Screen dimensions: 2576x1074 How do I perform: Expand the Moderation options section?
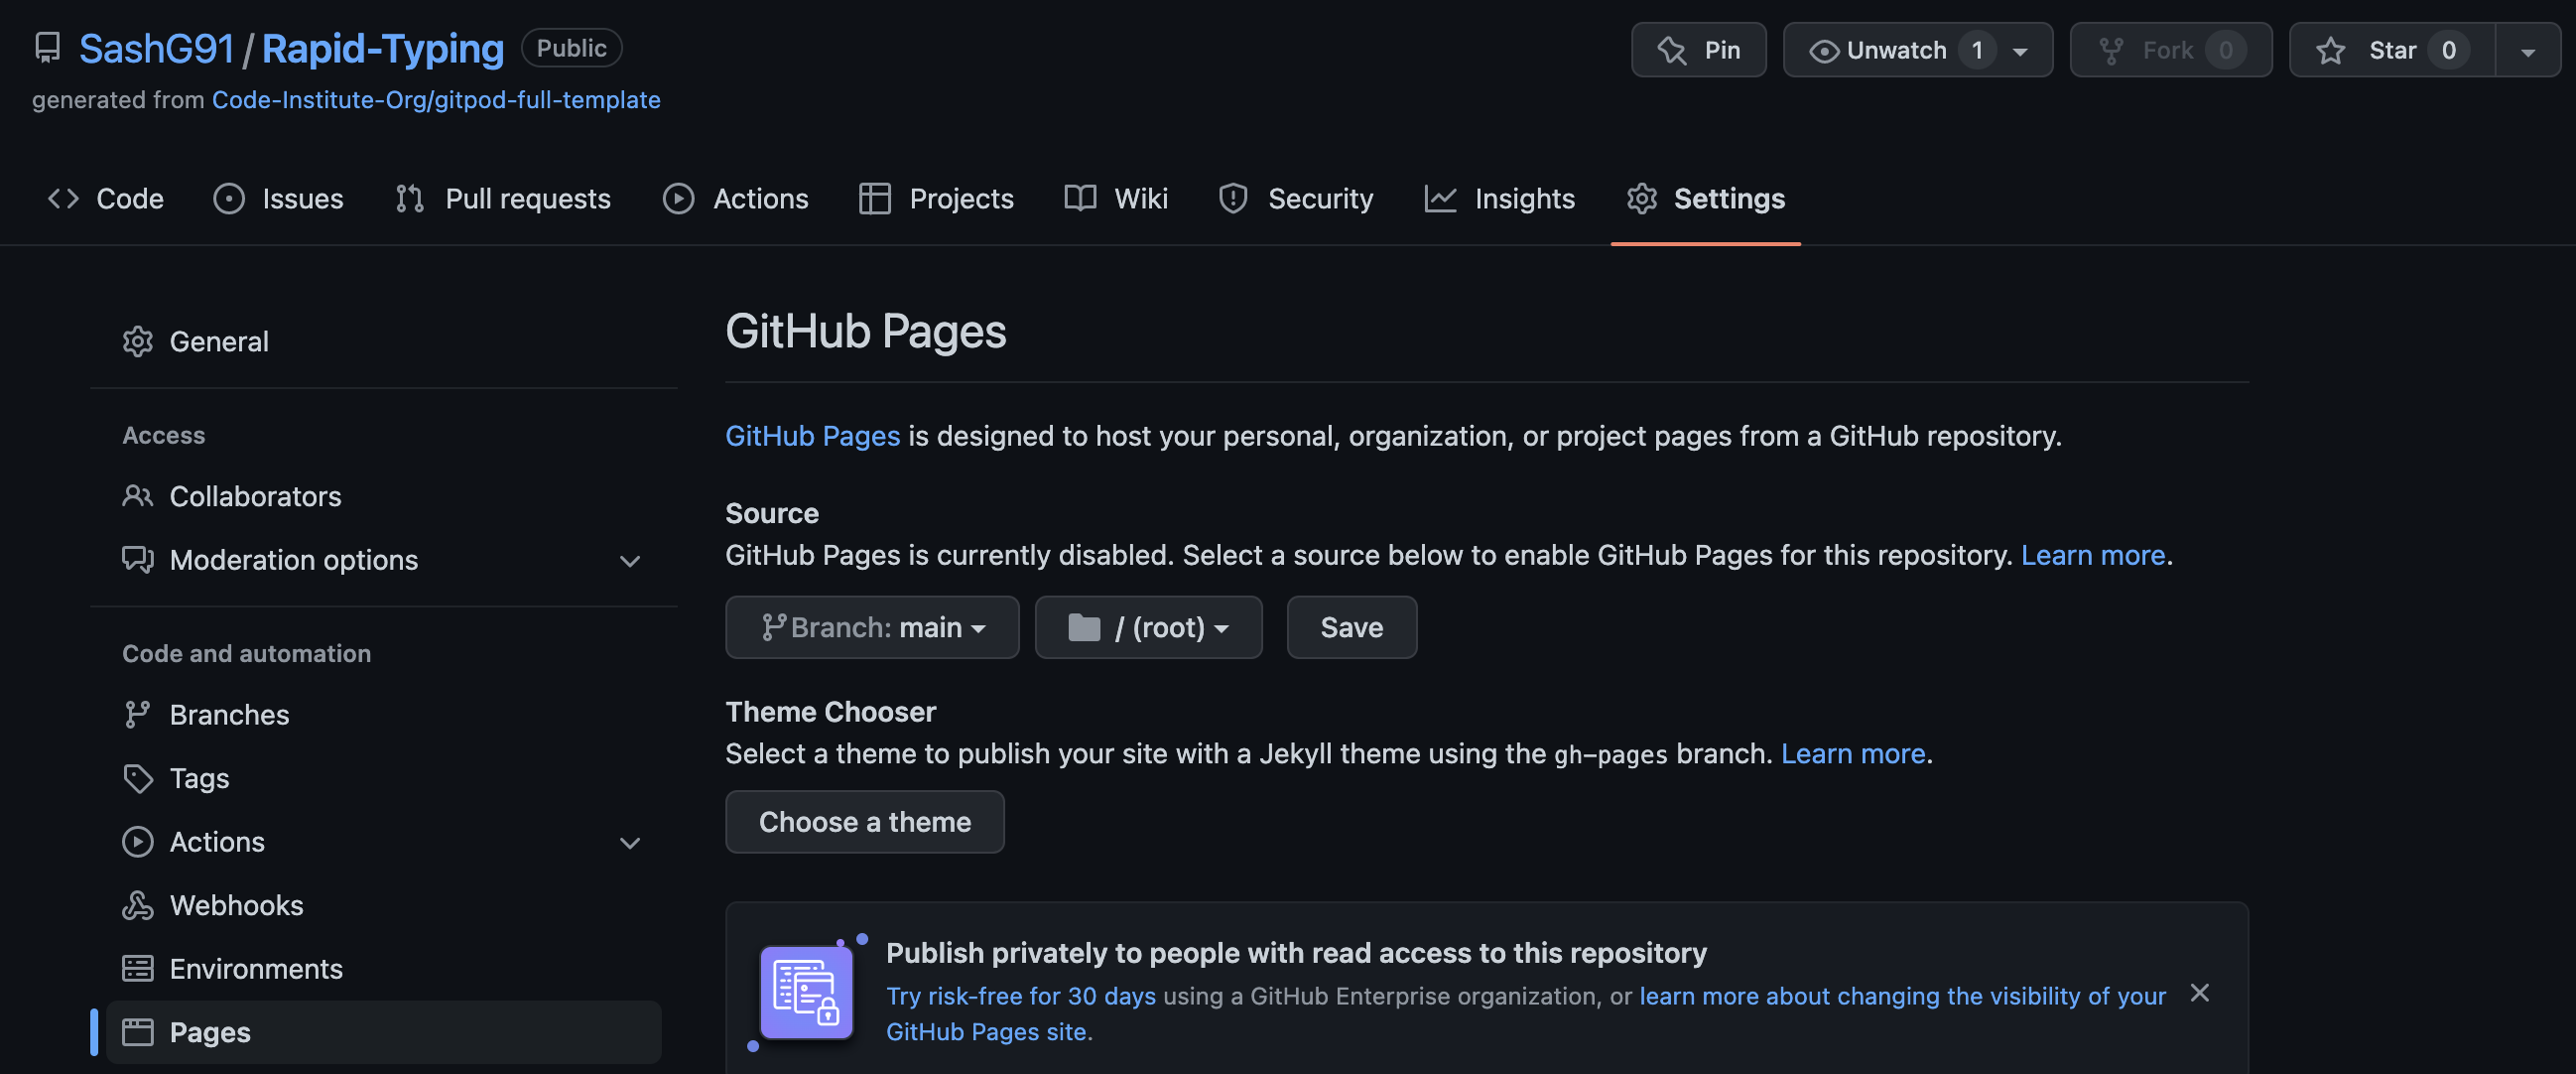pos(629,561)
